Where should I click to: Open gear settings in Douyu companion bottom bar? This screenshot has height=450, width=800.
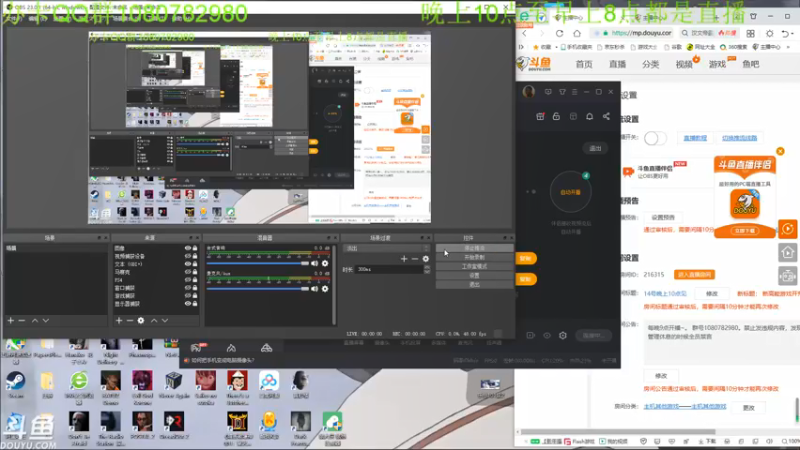pyautogui.click(x=563, y=335)
